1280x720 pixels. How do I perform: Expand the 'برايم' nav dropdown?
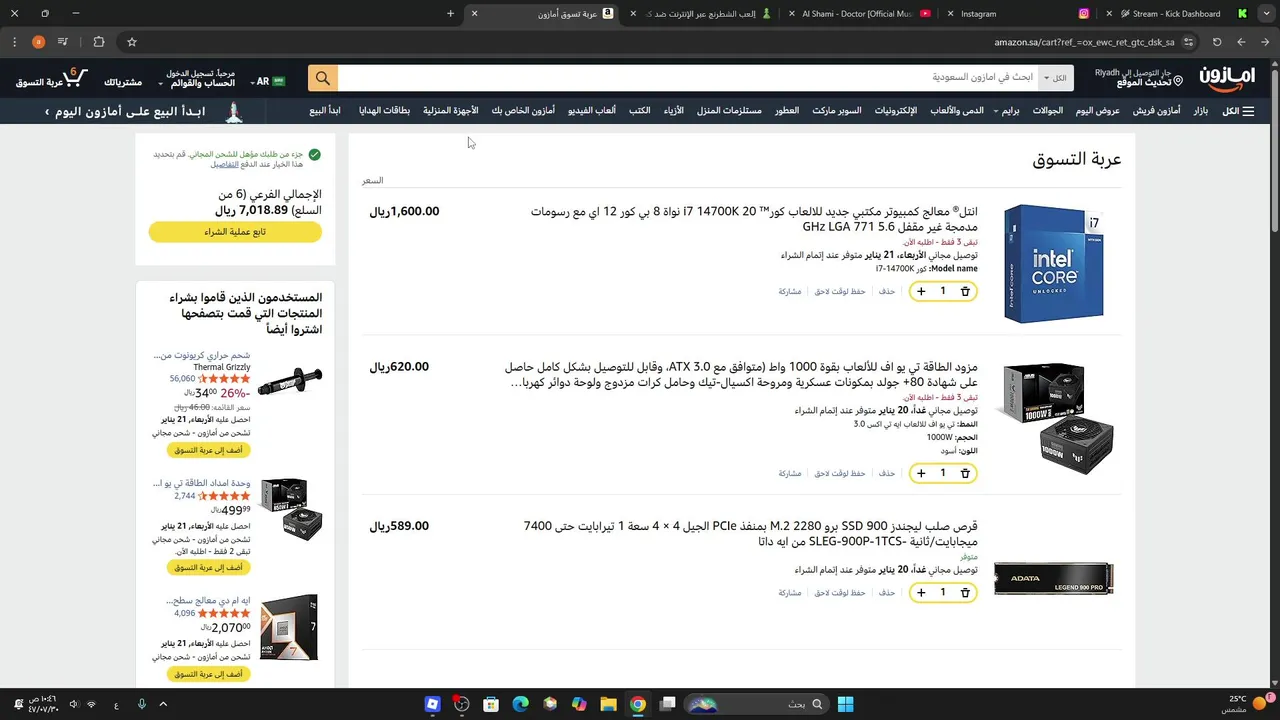click(x=1008, y=111)
